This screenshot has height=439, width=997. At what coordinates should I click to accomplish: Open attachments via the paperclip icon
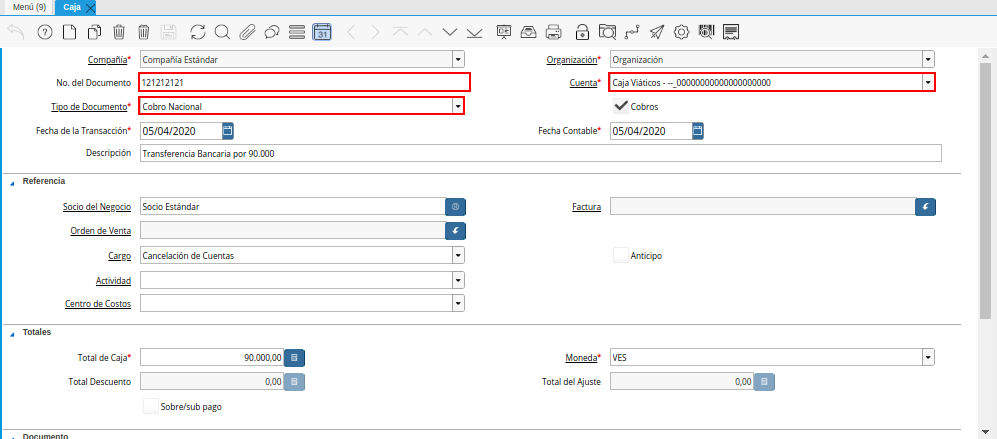(x=247, y=32)
